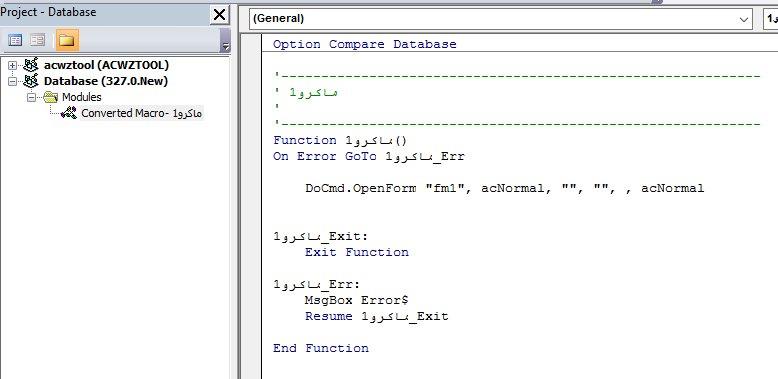The width and height of the screenshot is (778, 379).
Task: Toggle breakpoint in margin beside MsgBox Error$ line
Action: [x=251, y=300]
